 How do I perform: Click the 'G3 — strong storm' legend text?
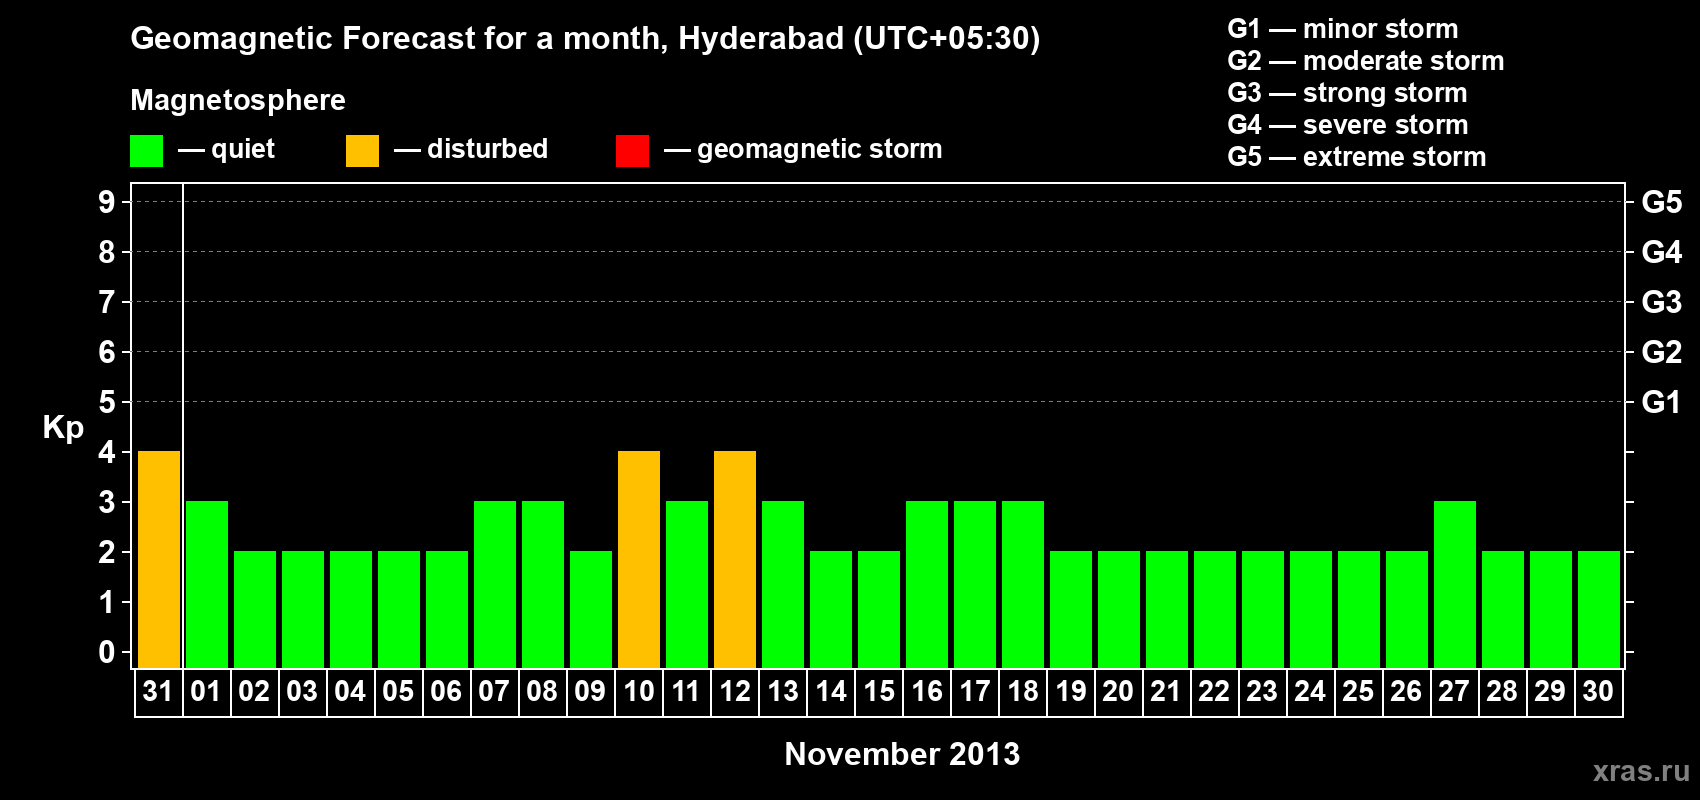[1347, 93]
